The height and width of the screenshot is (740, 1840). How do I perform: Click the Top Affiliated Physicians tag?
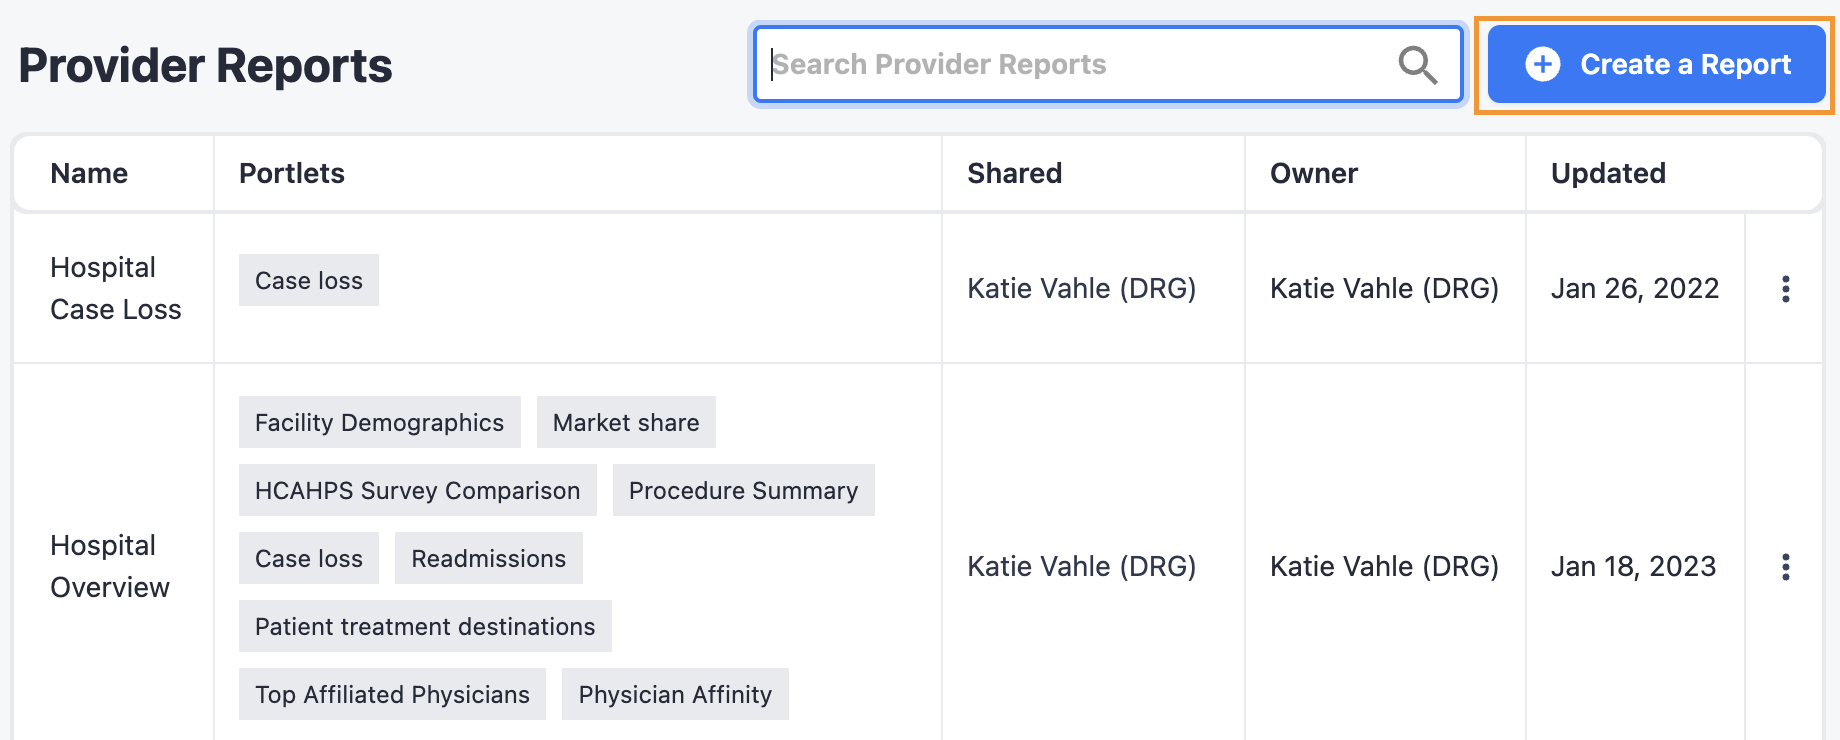392,694
